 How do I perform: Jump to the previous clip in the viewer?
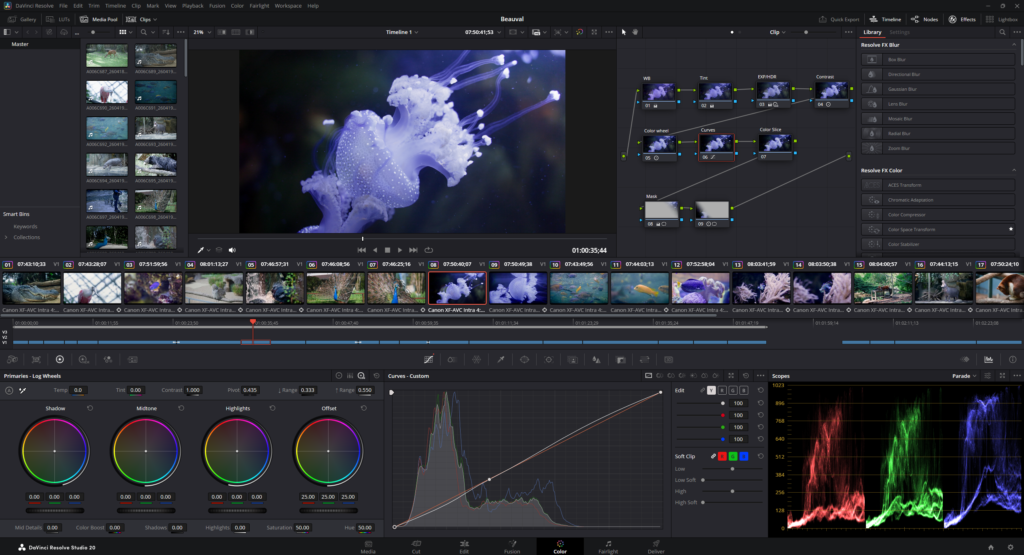(361, 250)
